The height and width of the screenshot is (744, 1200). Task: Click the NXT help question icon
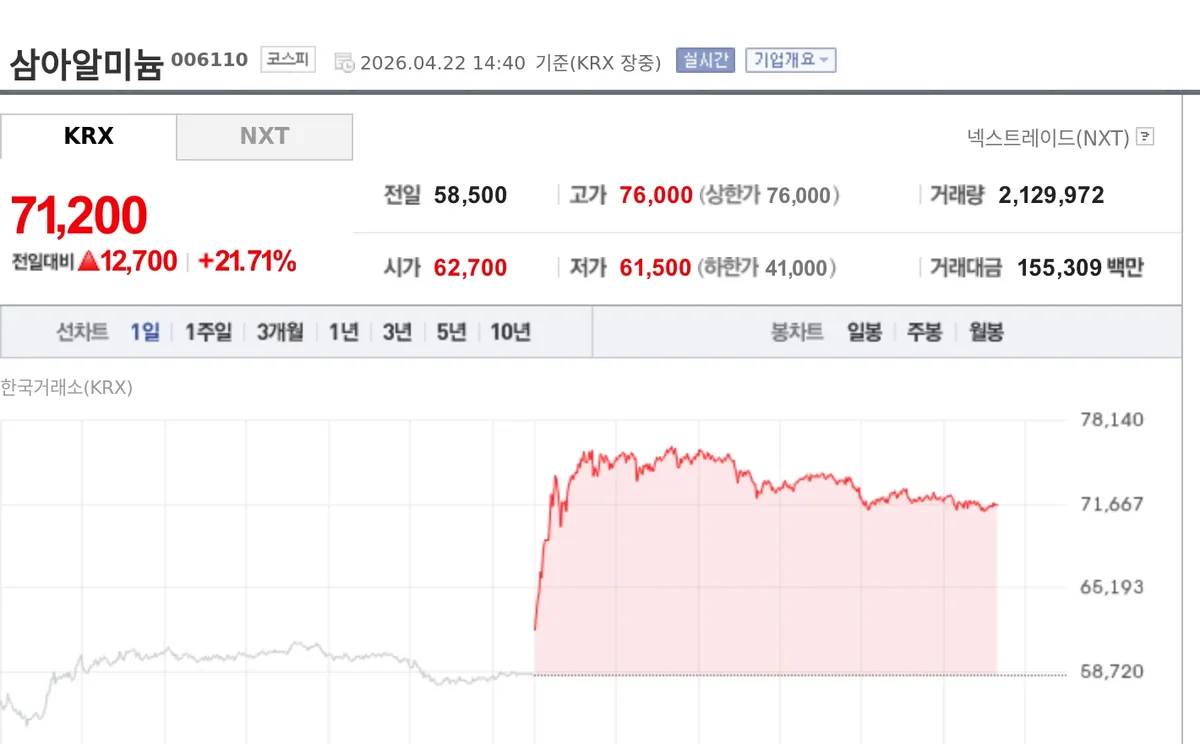click(1145, 137)
